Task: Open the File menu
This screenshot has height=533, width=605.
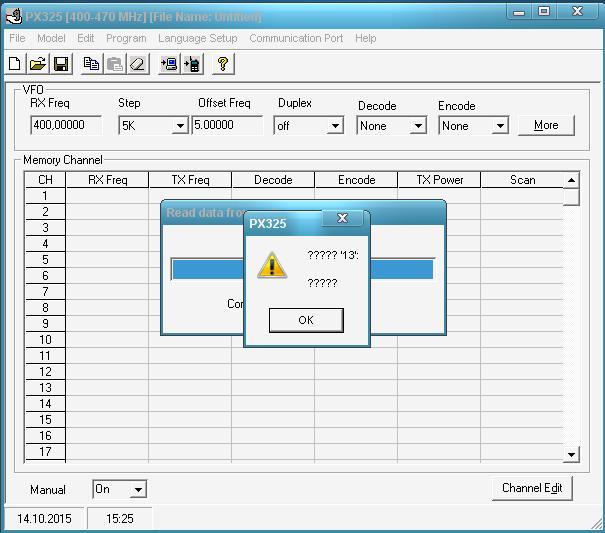Action: 17,38
